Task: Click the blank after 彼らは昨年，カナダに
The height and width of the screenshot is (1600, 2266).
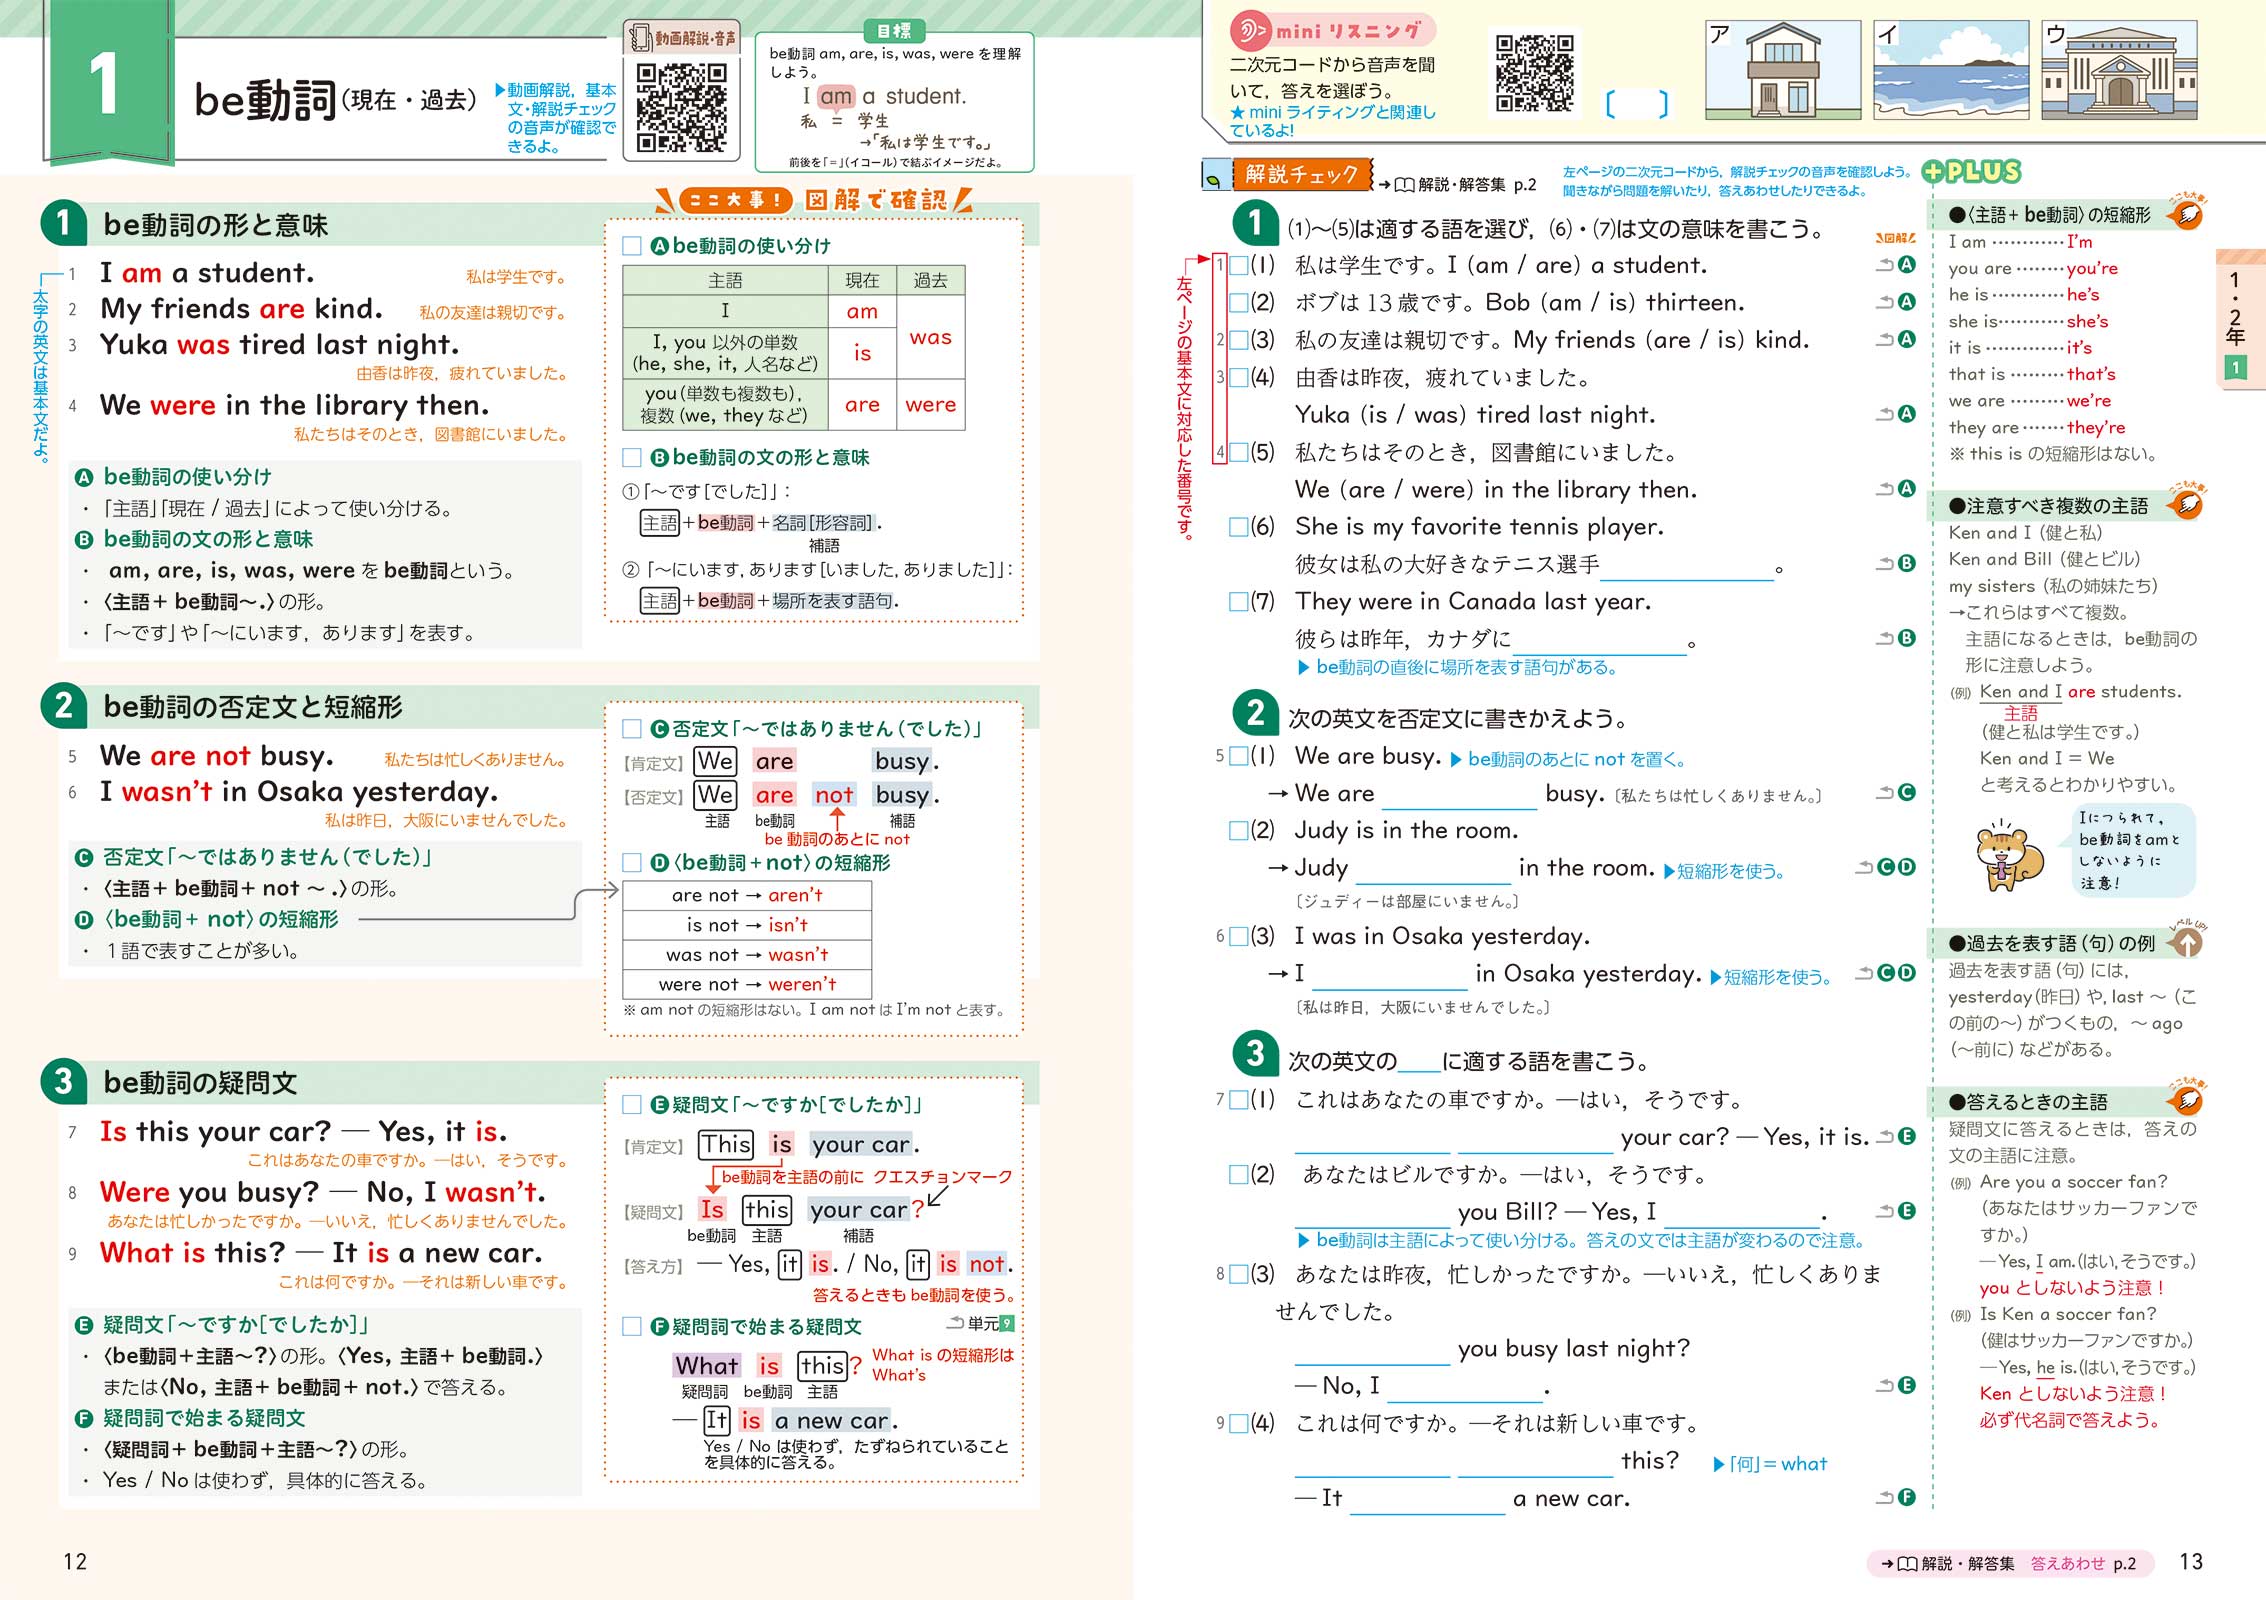Action: [x=1598, y=641]
